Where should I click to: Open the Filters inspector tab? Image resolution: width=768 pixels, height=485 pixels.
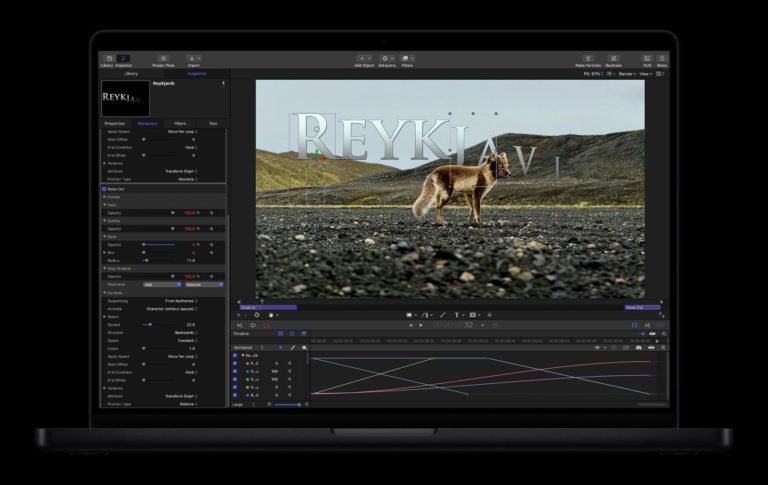pyautogui.click(x=180, y=123)
